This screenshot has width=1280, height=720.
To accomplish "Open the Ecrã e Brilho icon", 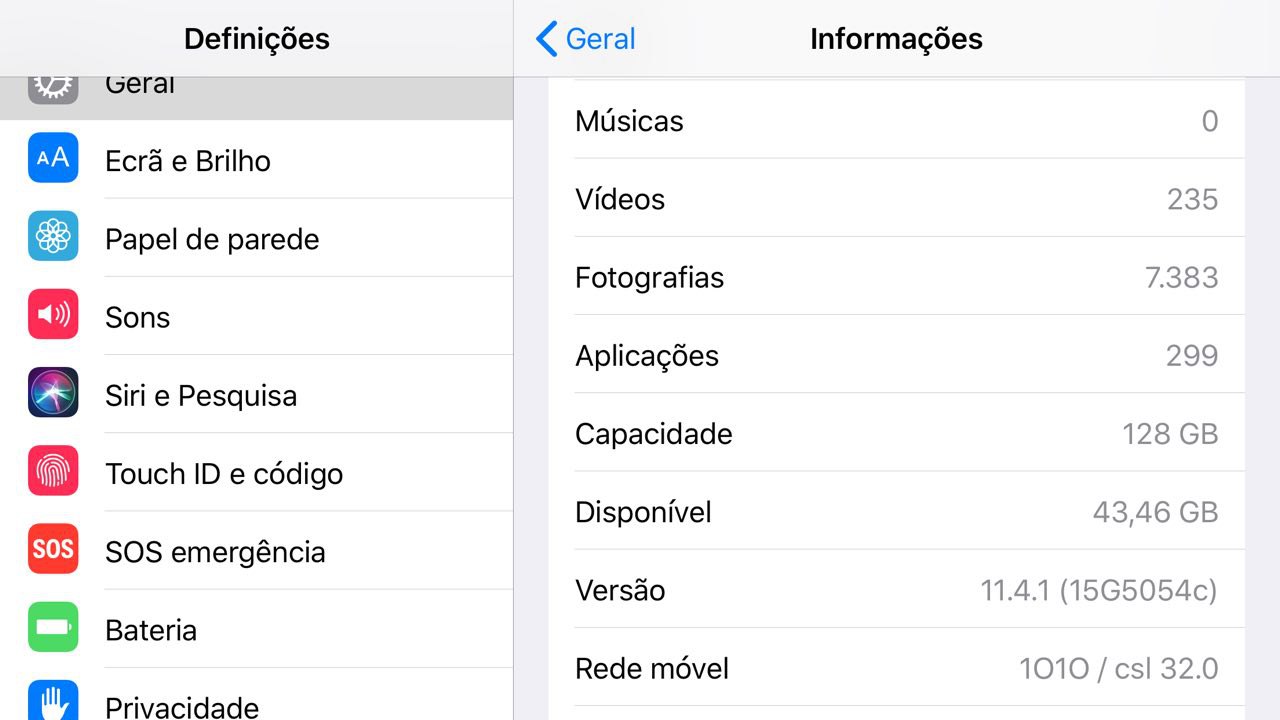I will pyautogui.click(x=53, y=159).
